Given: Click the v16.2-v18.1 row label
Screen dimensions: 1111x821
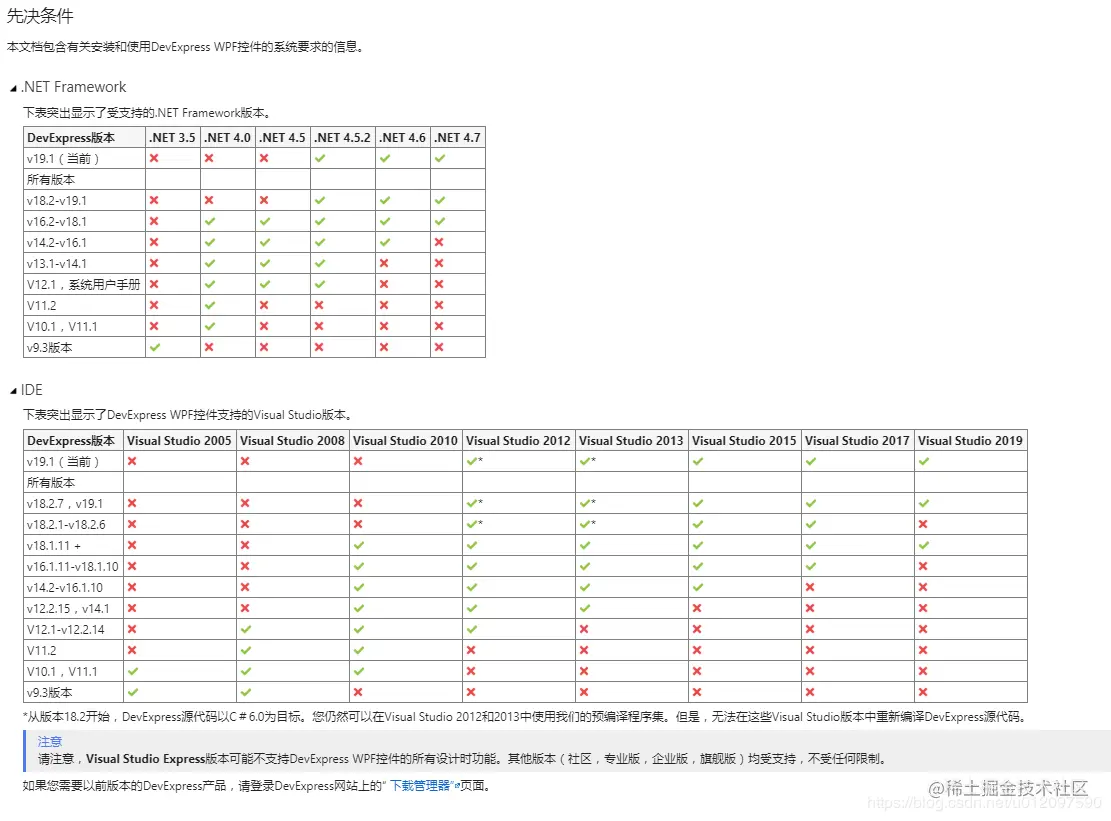Looking at the screenshot, I should click(57, 222).
